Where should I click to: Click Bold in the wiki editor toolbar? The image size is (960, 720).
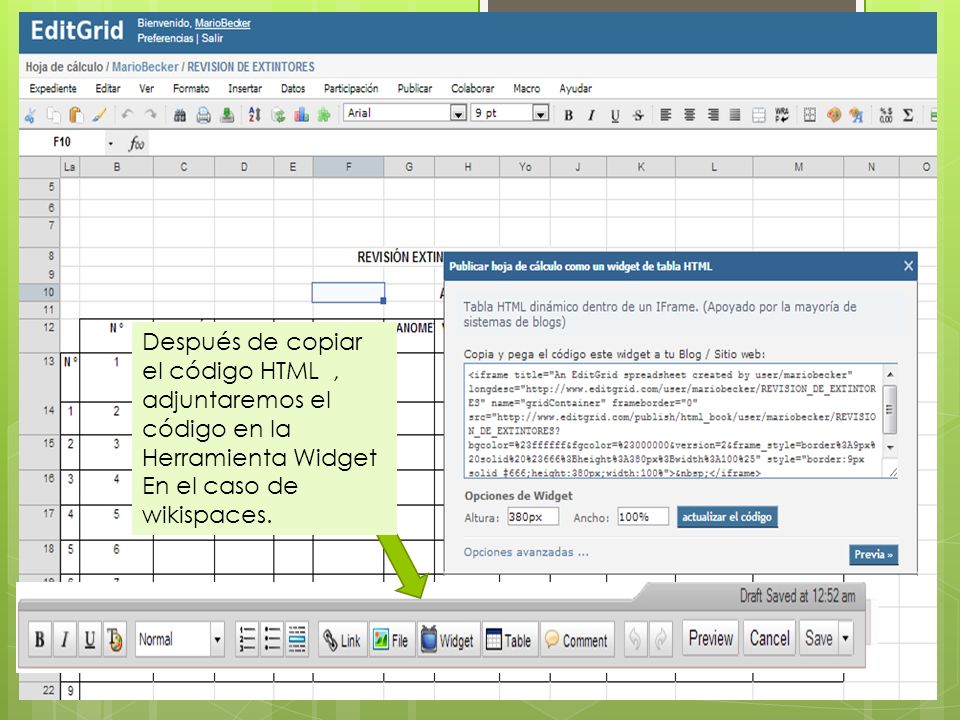pos(40,639)
